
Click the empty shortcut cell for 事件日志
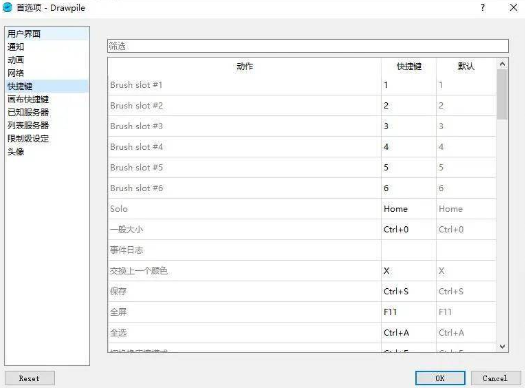click(409, 250)
